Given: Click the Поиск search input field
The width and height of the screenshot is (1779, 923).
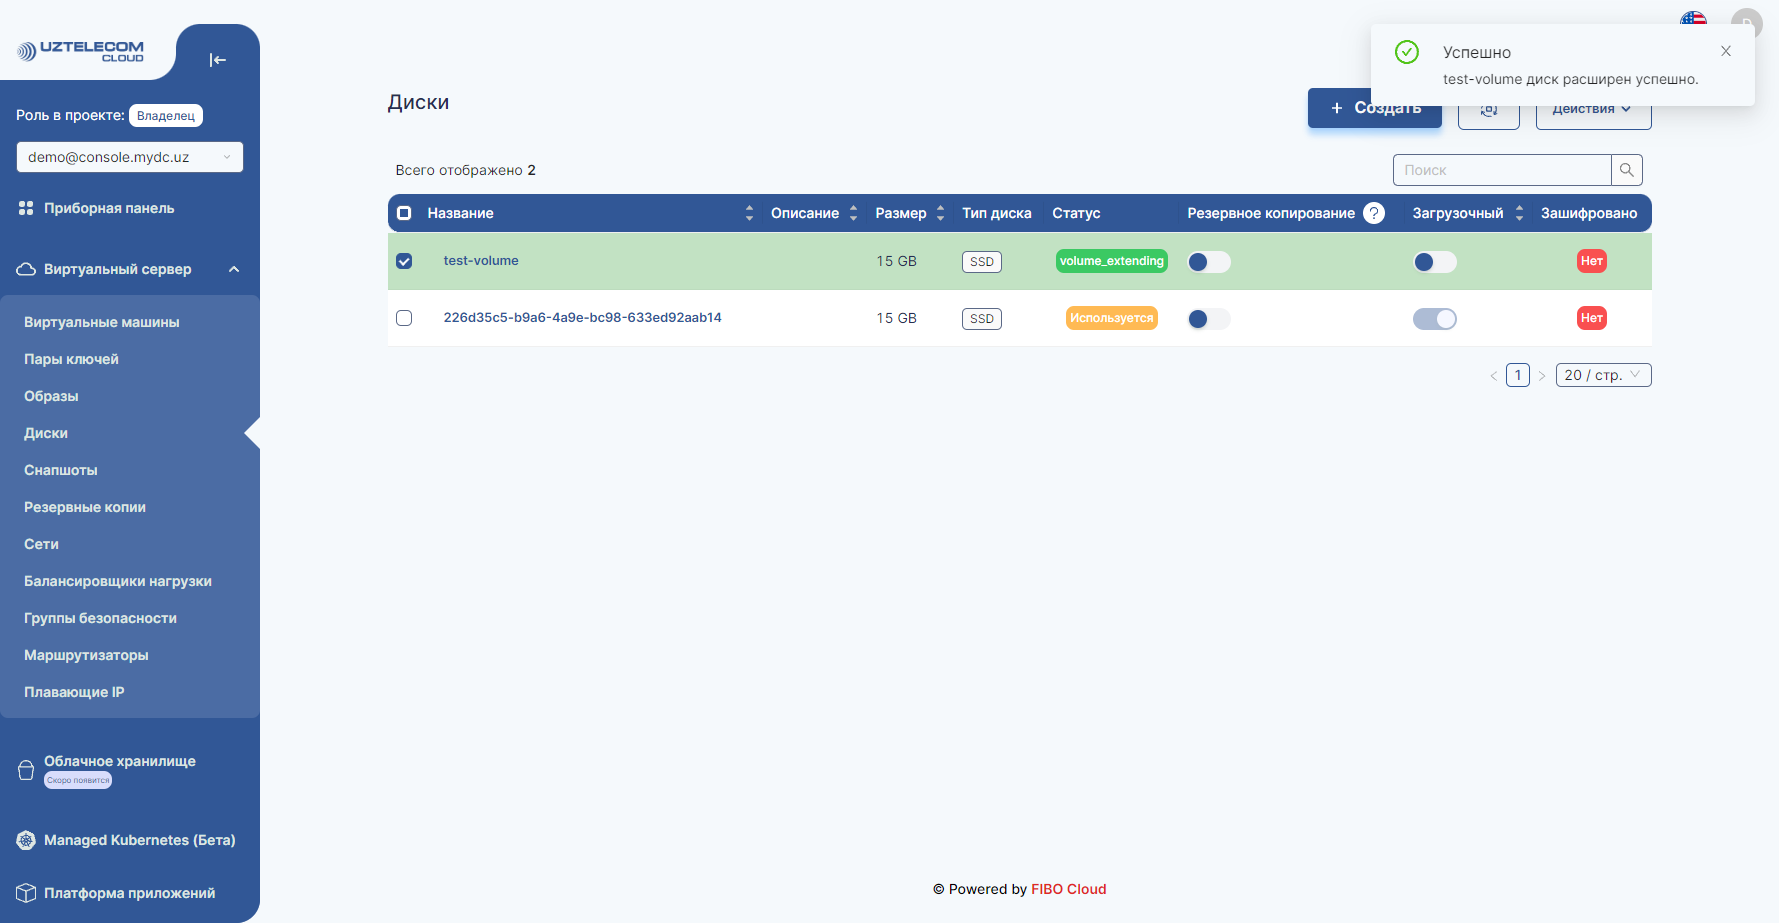Looking at the screenshot, I should [x=1502, y=170].
